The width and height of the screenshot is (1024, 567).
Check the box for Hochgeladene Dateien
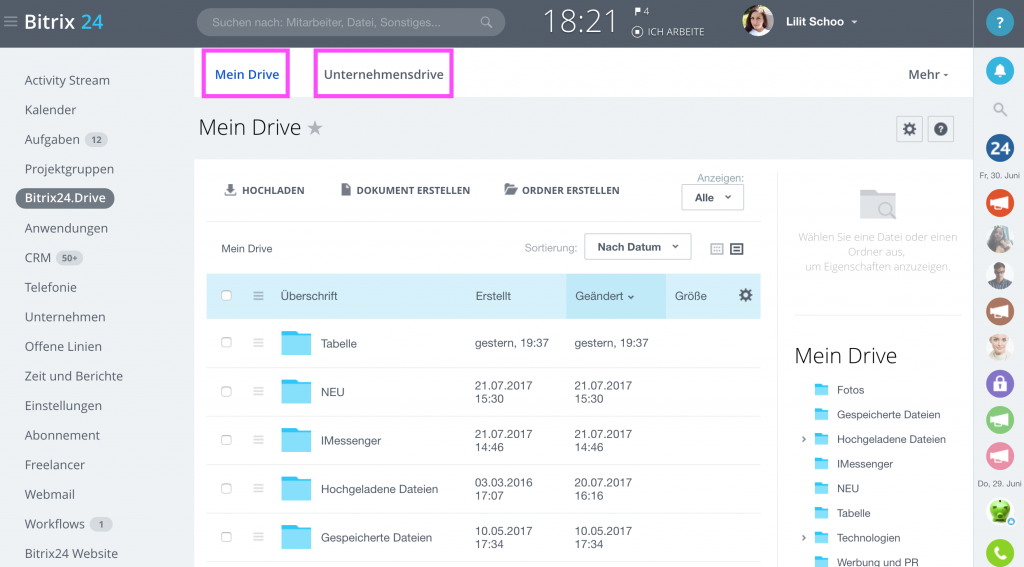click(226, 489)
